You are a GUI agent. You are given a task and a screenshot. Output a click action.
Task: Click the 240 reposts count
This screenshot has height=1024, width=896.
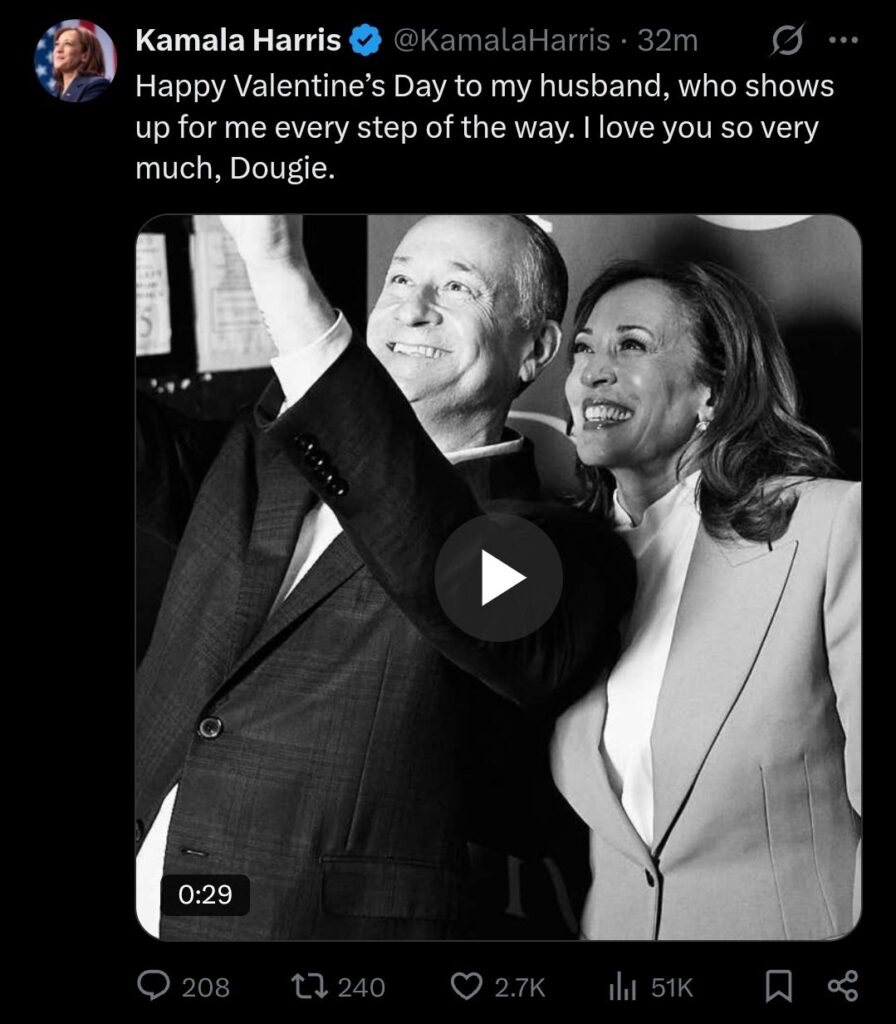(x=361, y=988)
